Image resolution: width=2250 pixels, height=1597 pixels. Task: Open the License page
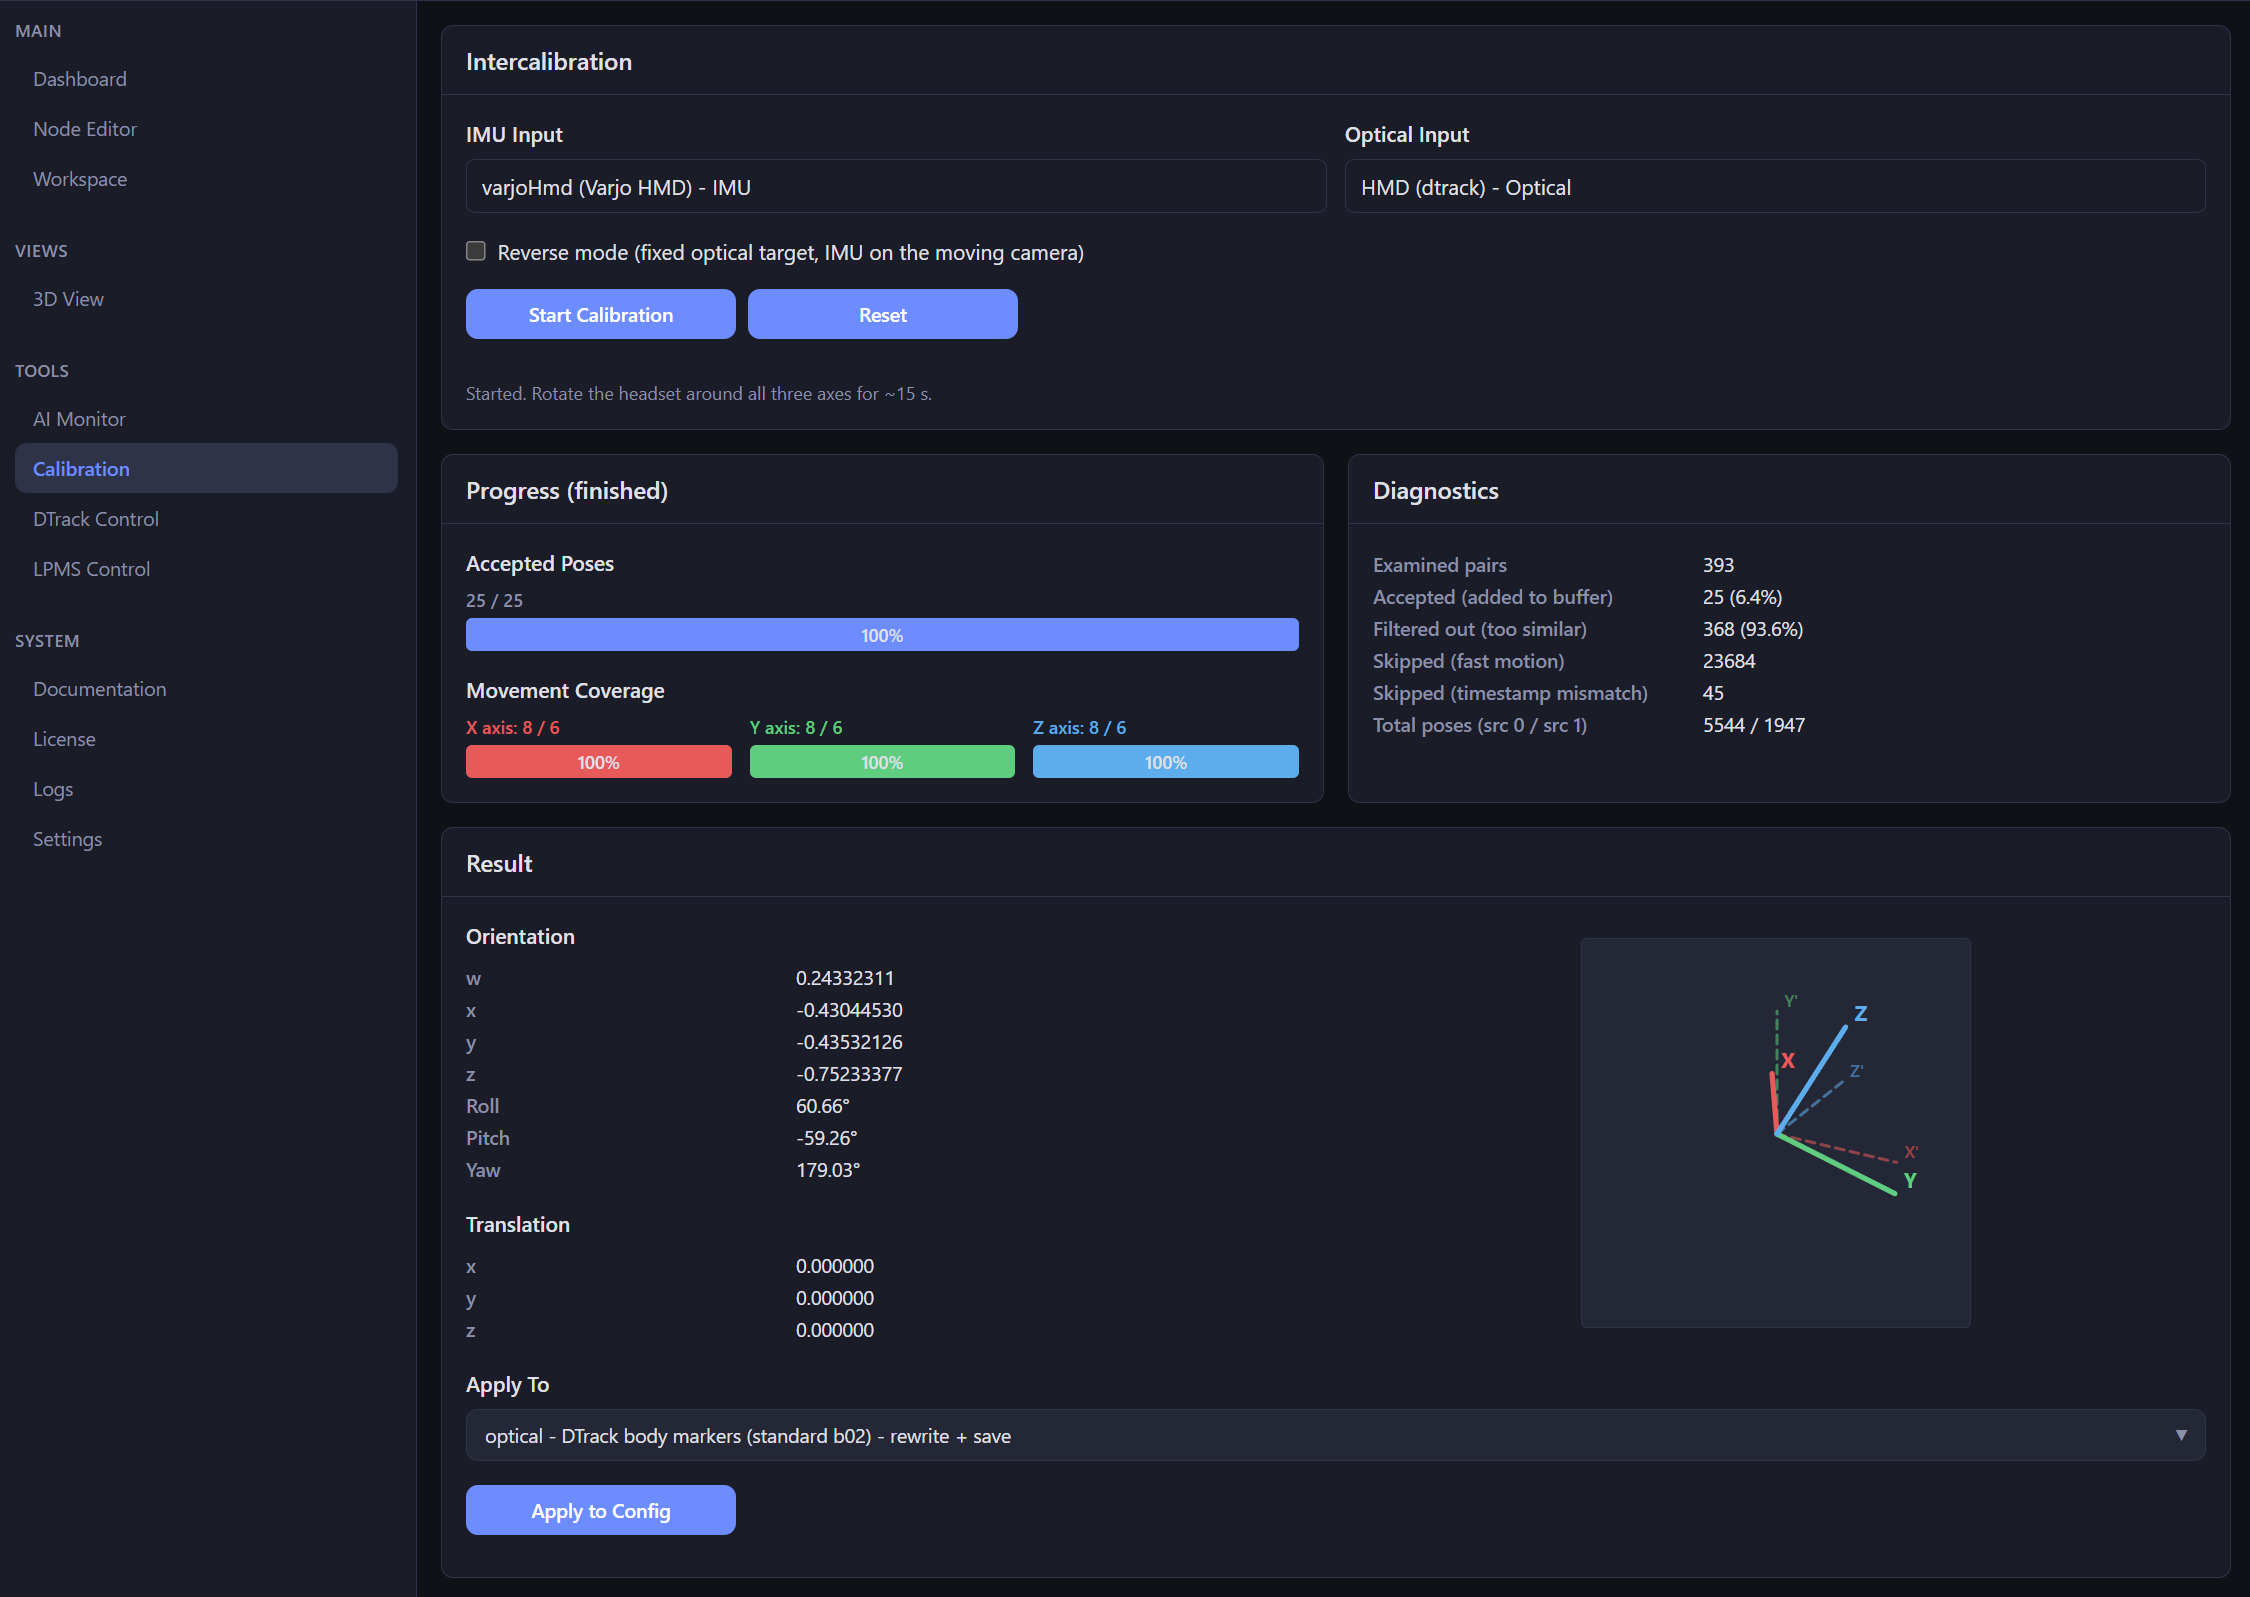point(64,739)
